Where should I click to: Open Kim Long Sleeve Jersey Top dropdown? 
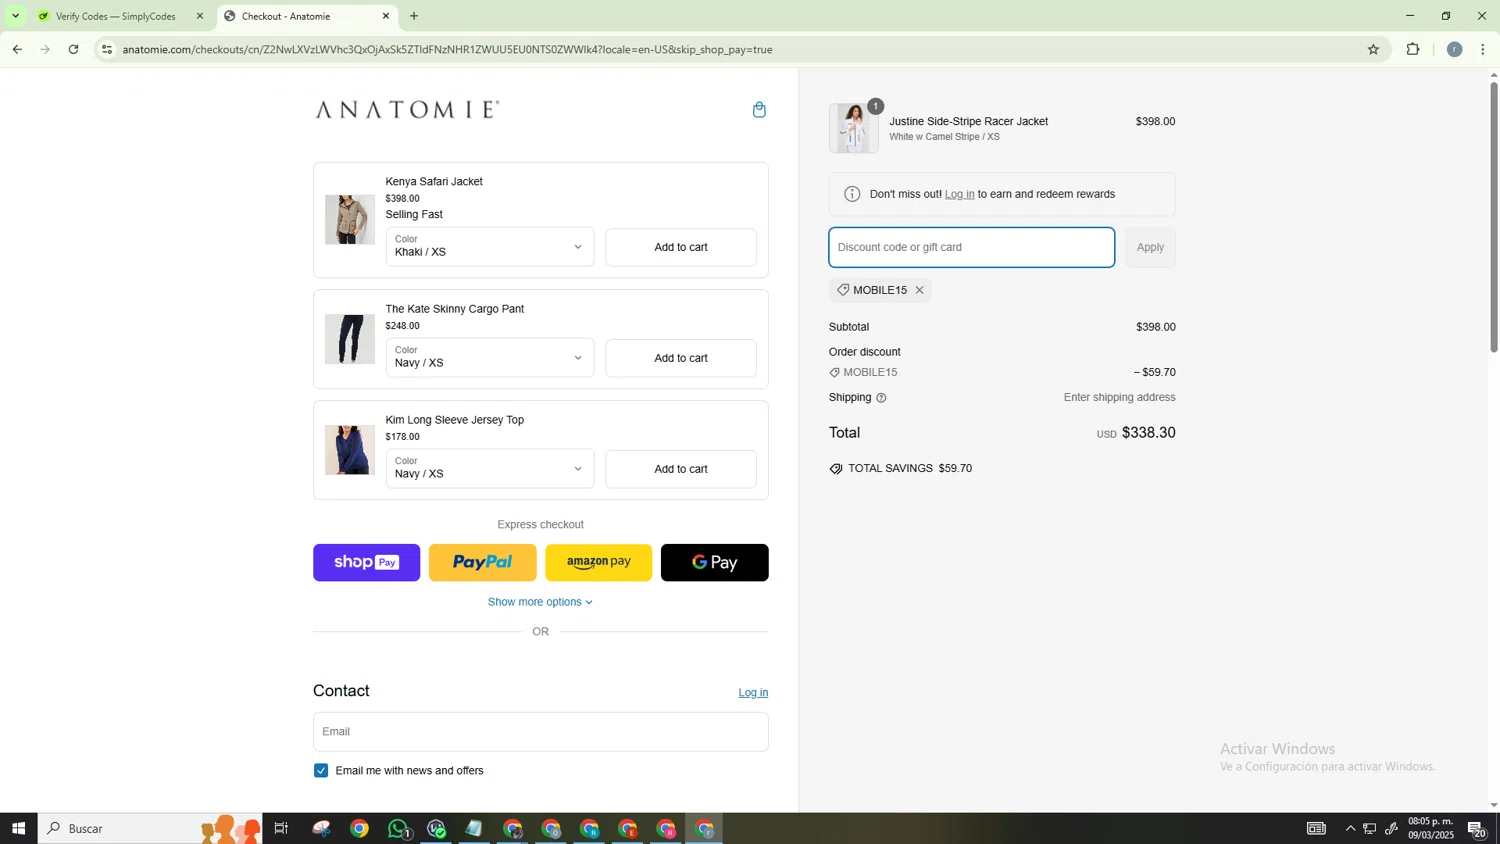coord(490,469)
